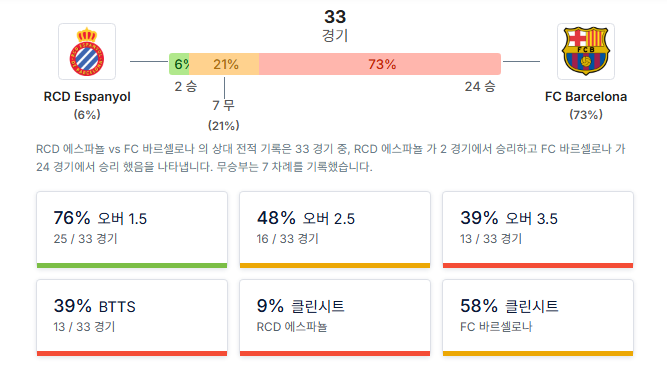The image size is (667, 367).
Task: Open the 39% BTTS stat card
Action: click(x=132, y=318)
